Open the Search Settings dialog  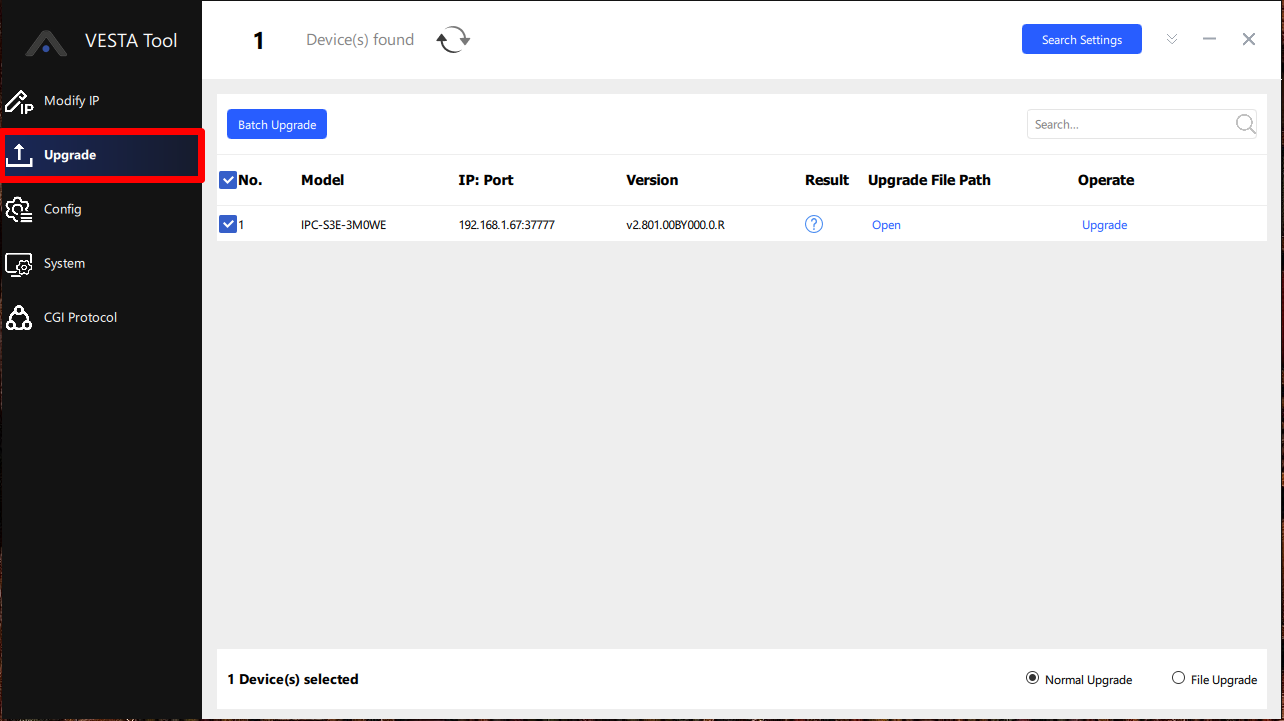pyautogui.click(x=1081, y=39)
